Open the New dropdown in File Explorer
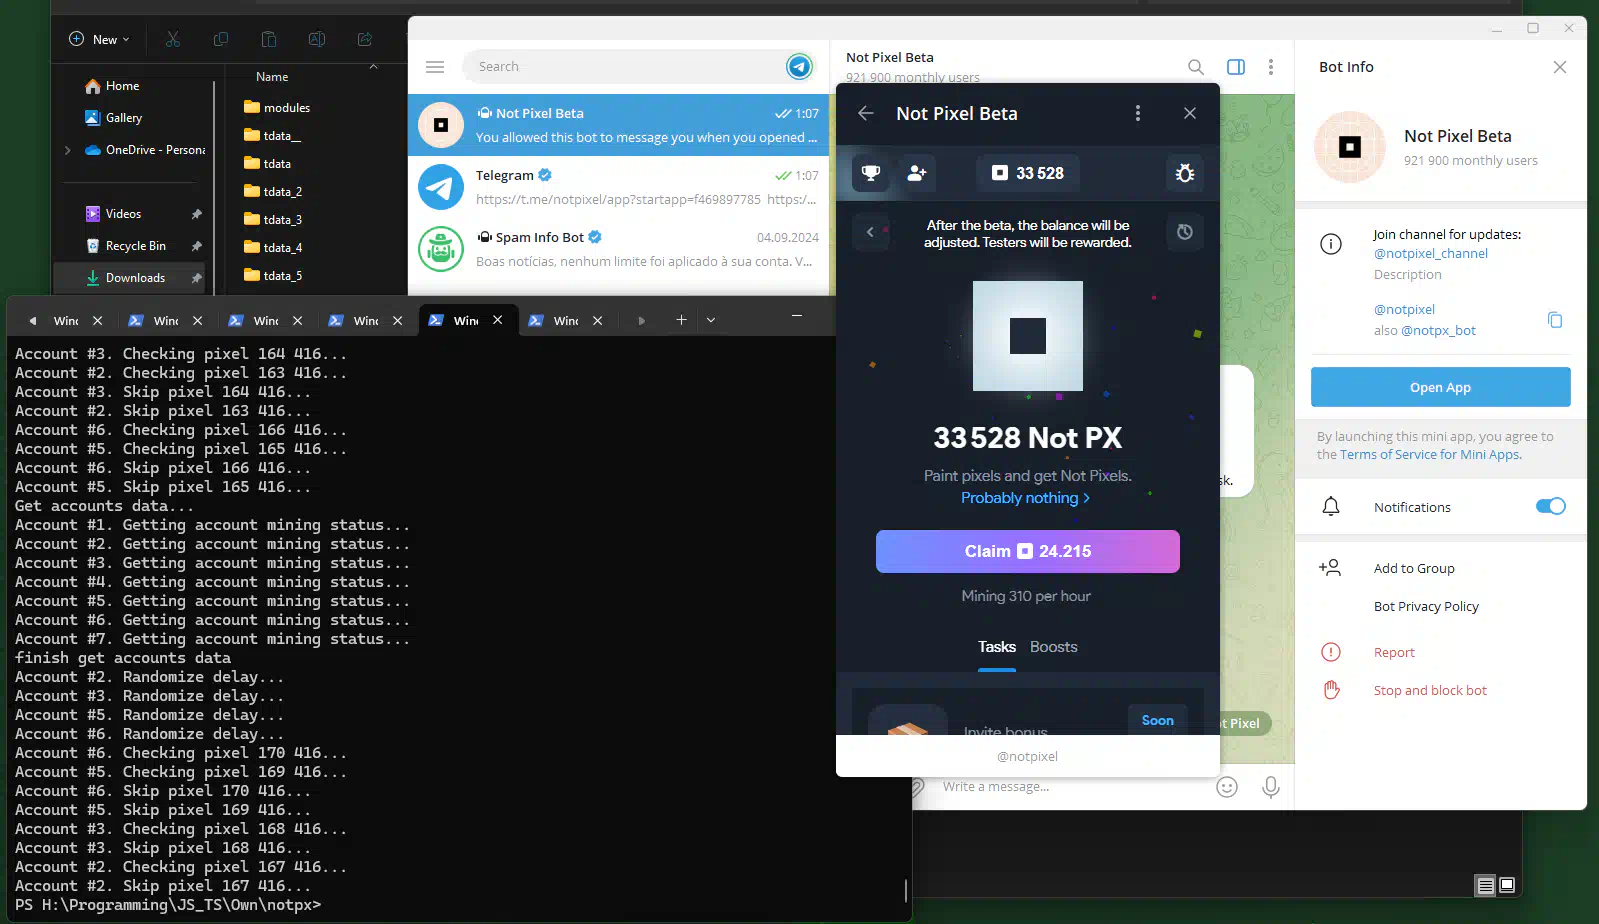The height and width of the screenshot is (924, 1599). (x=99, y=39)
